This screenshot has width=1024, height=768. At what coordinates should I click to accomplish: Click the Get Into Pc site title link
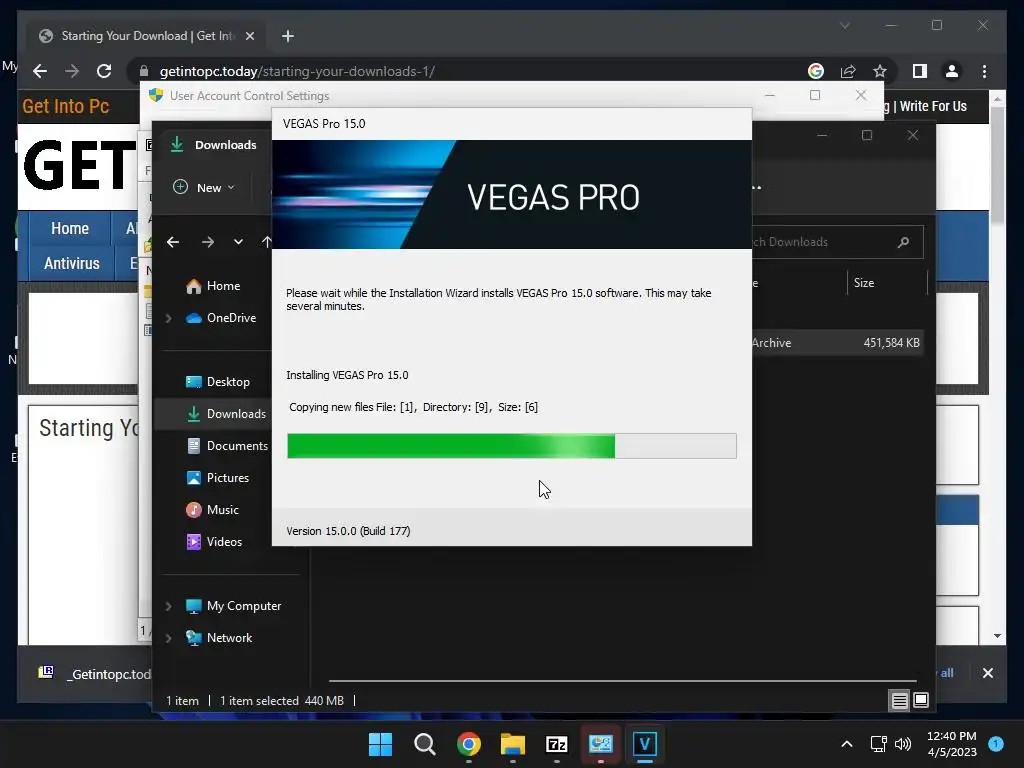(66, 106)
